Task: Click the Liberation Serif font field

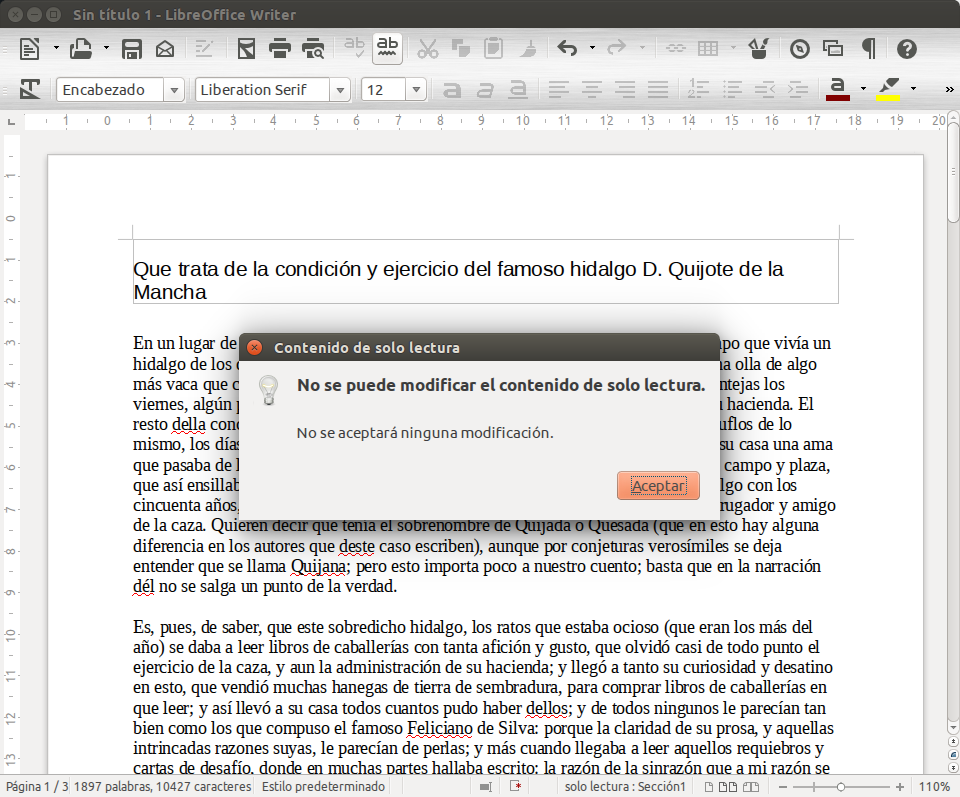Action: point(262,90)
